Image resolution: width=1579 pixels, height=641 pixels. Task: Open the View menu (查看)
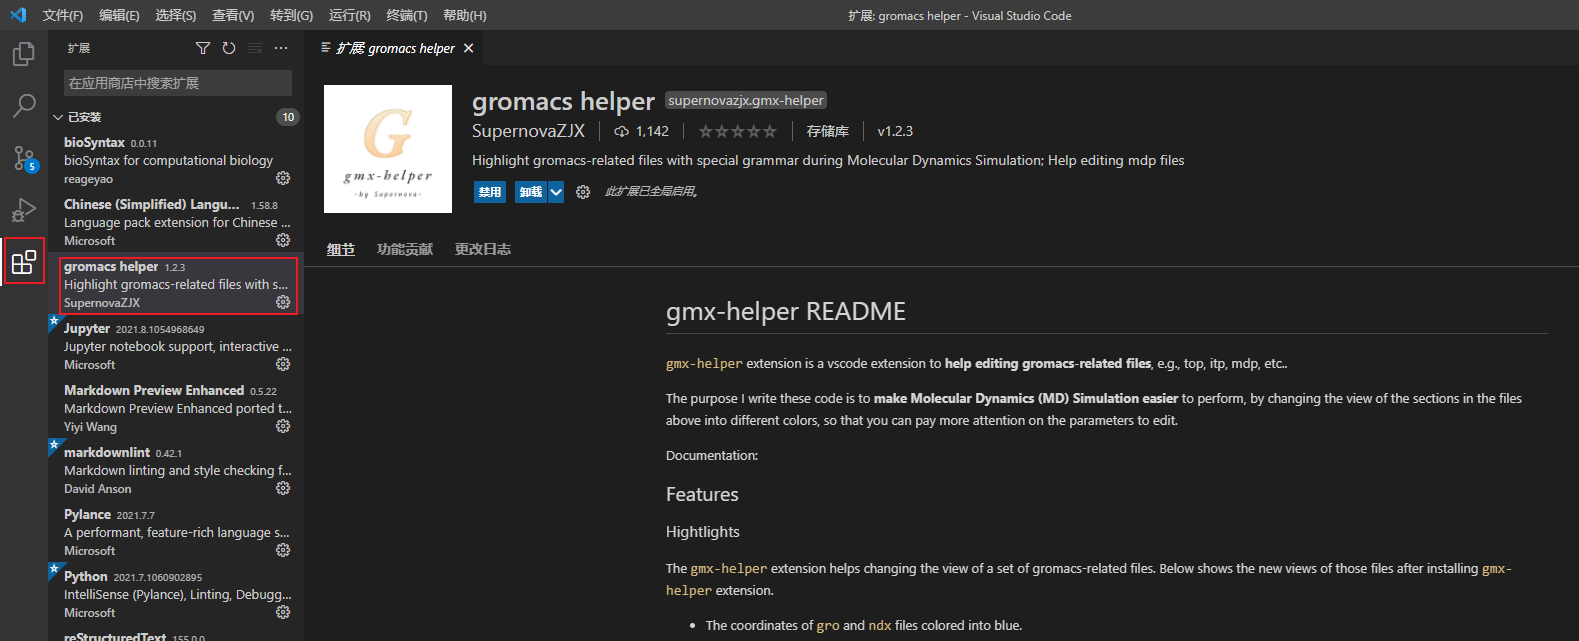tap(233, 15)
